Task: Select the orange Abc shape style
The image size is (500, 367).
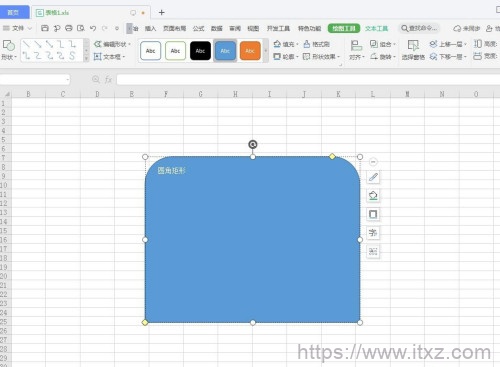Action: (250, 51)
